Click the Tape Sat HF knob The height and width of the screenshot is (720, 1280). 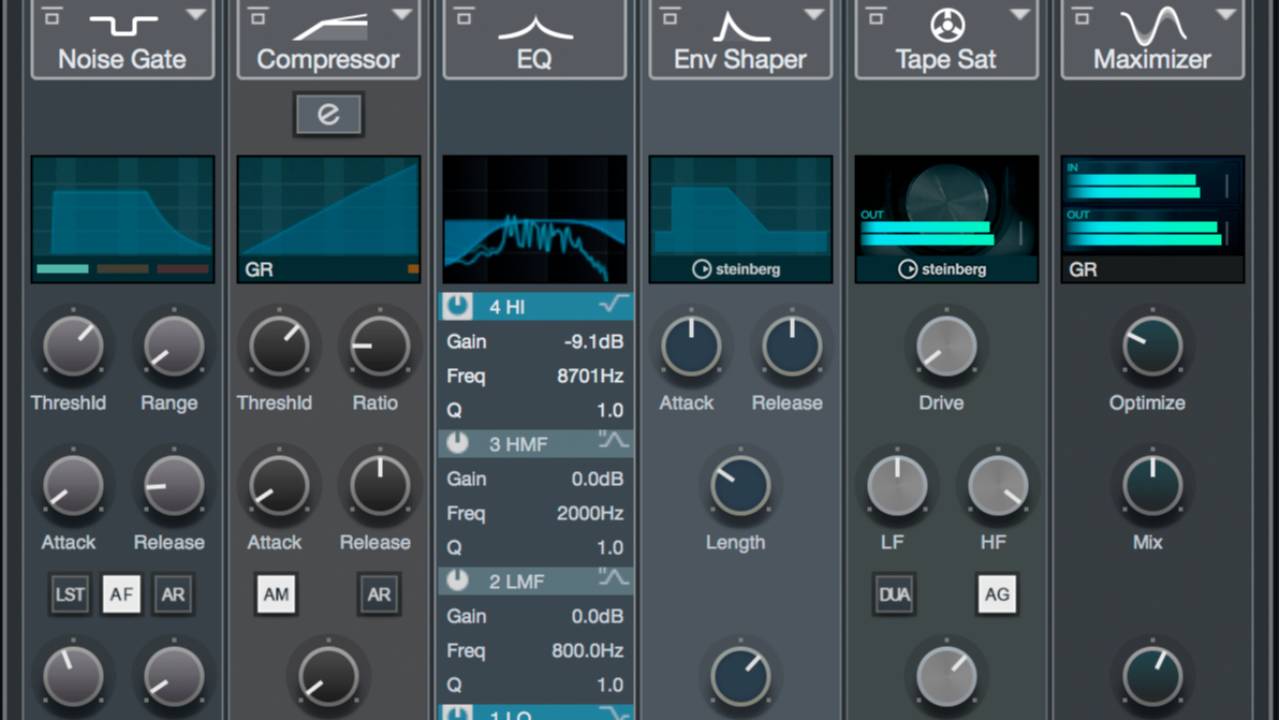pyautogui.click(x=998, y=485)
